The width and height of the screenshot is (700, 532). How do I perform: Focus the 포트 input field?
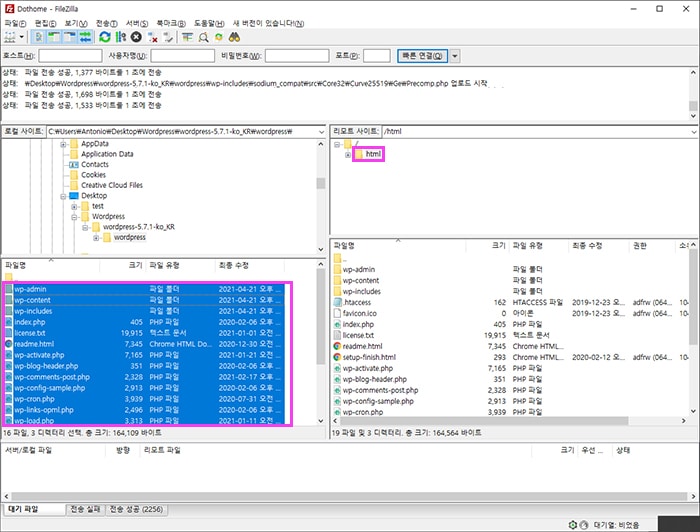(376, 56)
